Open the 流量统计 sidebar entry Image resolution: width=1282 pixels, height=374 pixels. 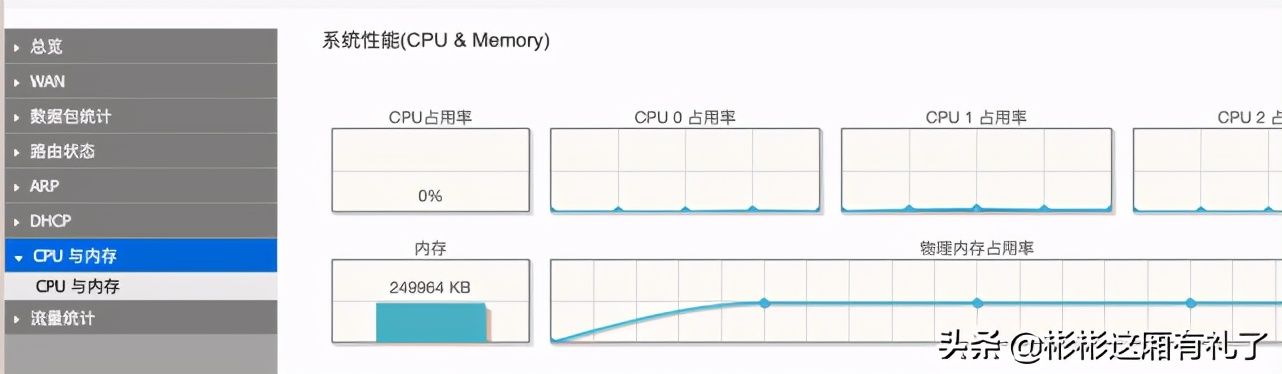[138, 318]
